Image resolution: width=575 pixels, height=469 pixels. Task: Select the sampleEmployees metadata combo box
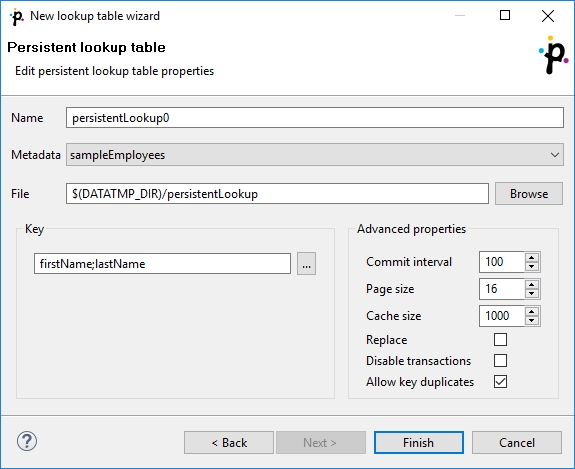click(315, 155)
